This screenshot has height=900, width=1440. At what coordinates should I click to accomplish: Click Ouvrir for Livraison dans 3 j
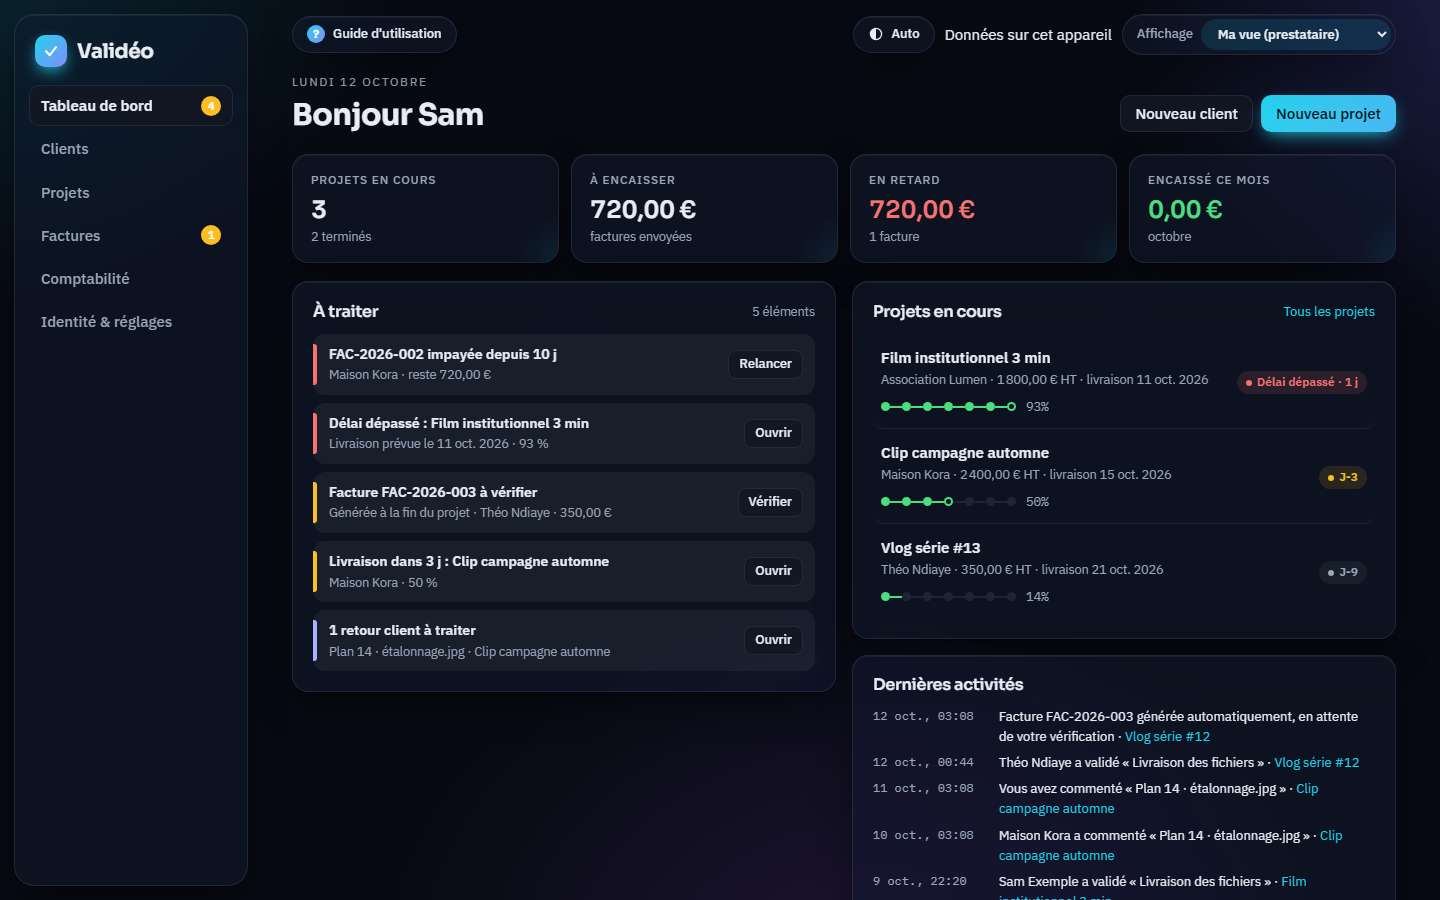point(773,571)
